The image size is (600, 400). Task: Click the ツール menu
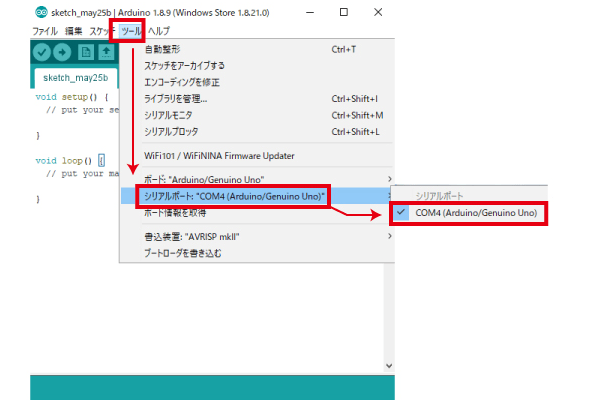click(x=131, y=31)
